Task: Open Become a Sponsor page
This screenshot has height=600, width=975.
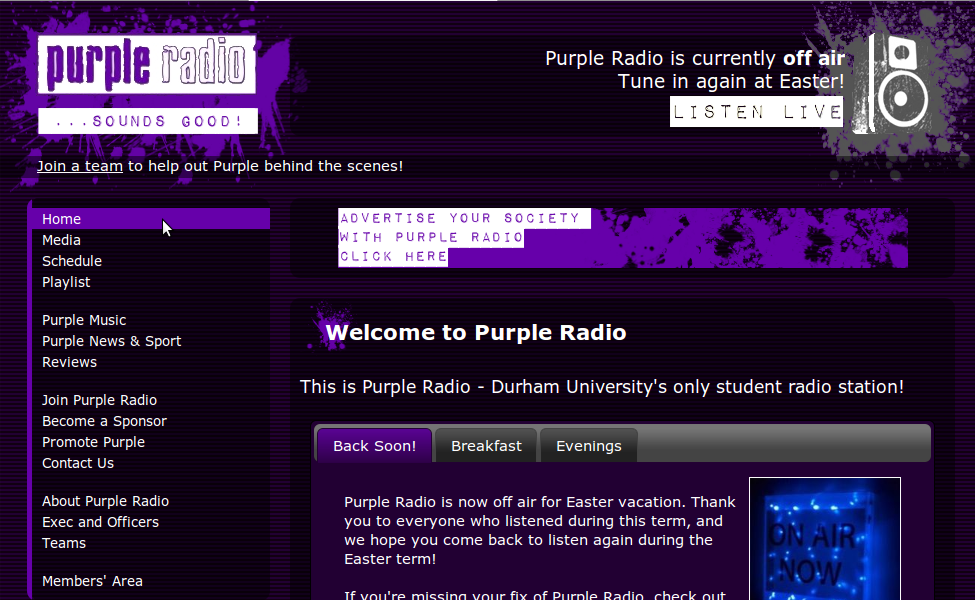Action: point(104,421)
